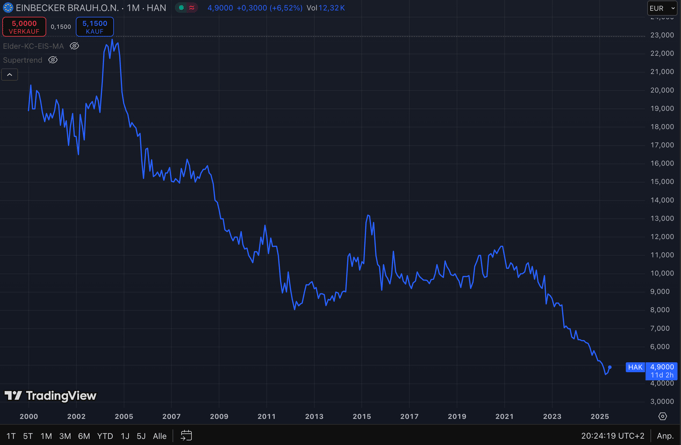The image size is (681, 445).
Task: Collapse the indicator legend with chevron
Action: (10, 75)
